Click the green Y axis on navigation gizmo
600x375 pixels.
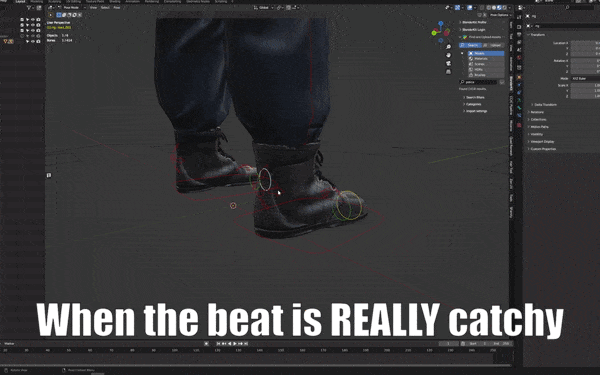[x=434, y=33]
